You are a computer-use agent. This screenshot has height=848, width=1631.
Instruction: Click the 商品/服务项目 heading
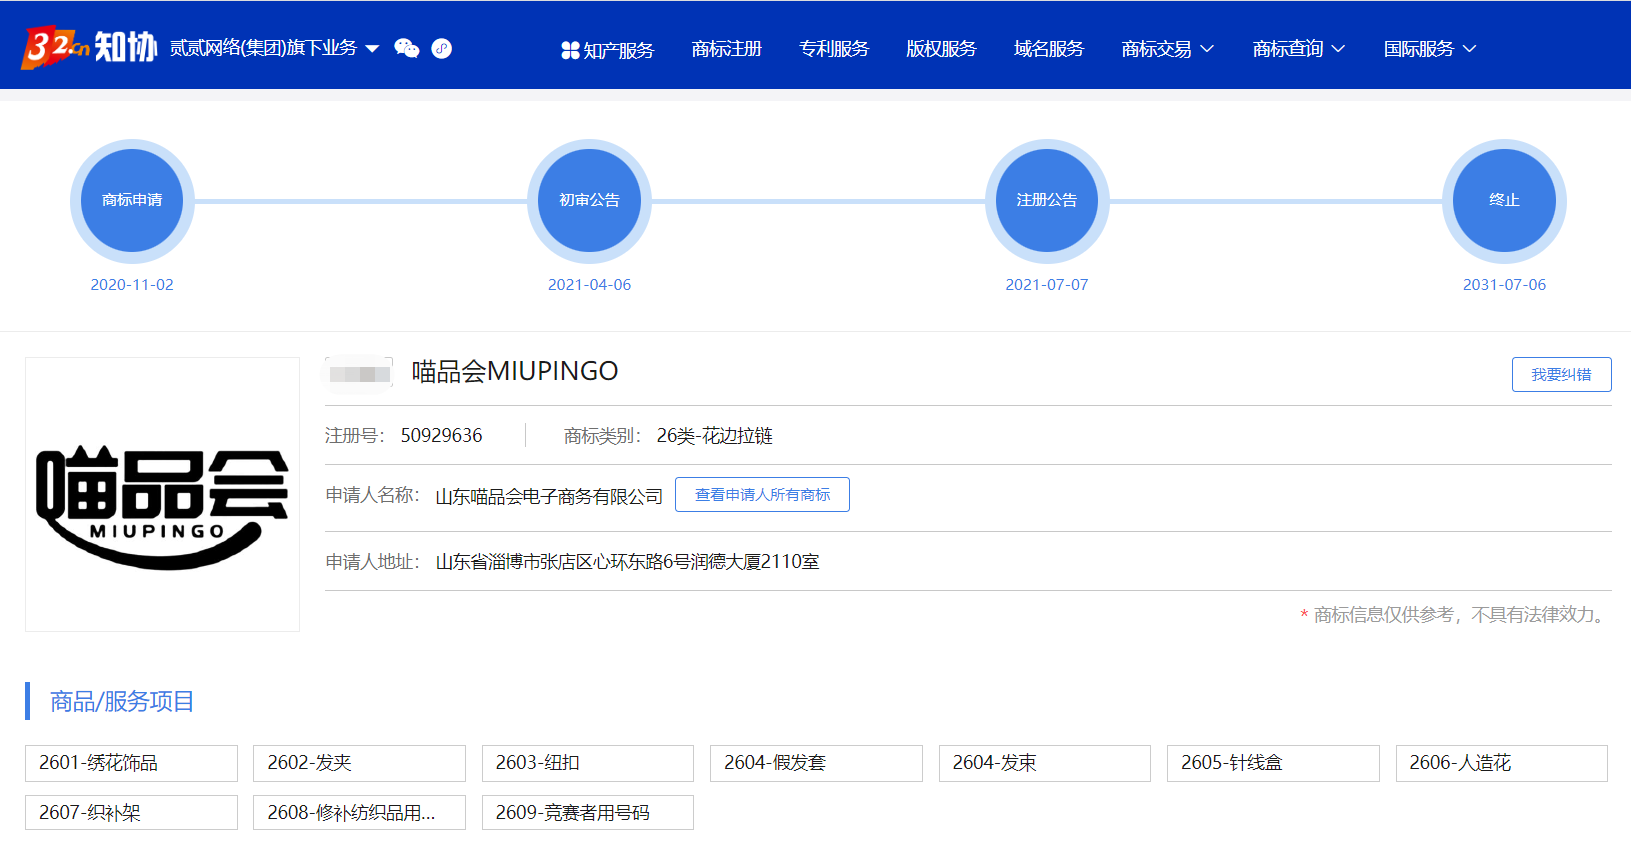(122, 701)
